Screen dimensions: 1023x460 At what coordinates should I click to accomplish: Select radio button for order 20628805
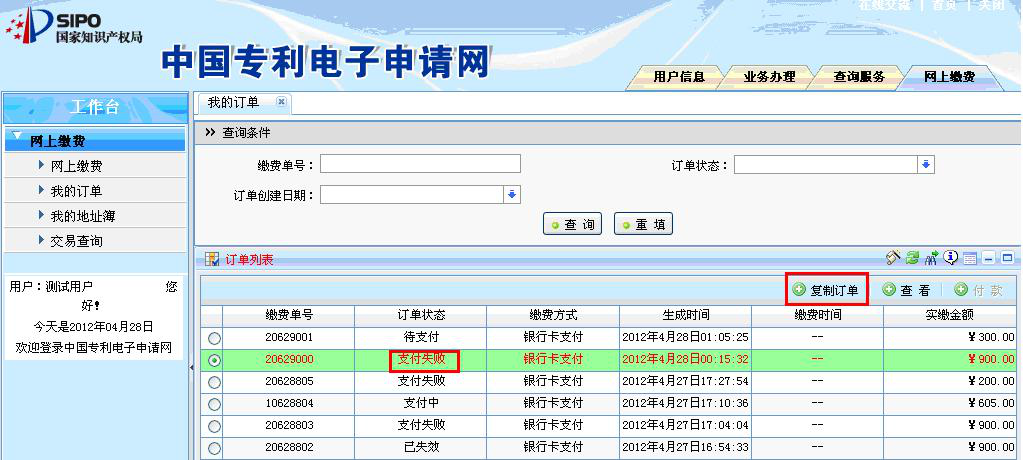214,382
